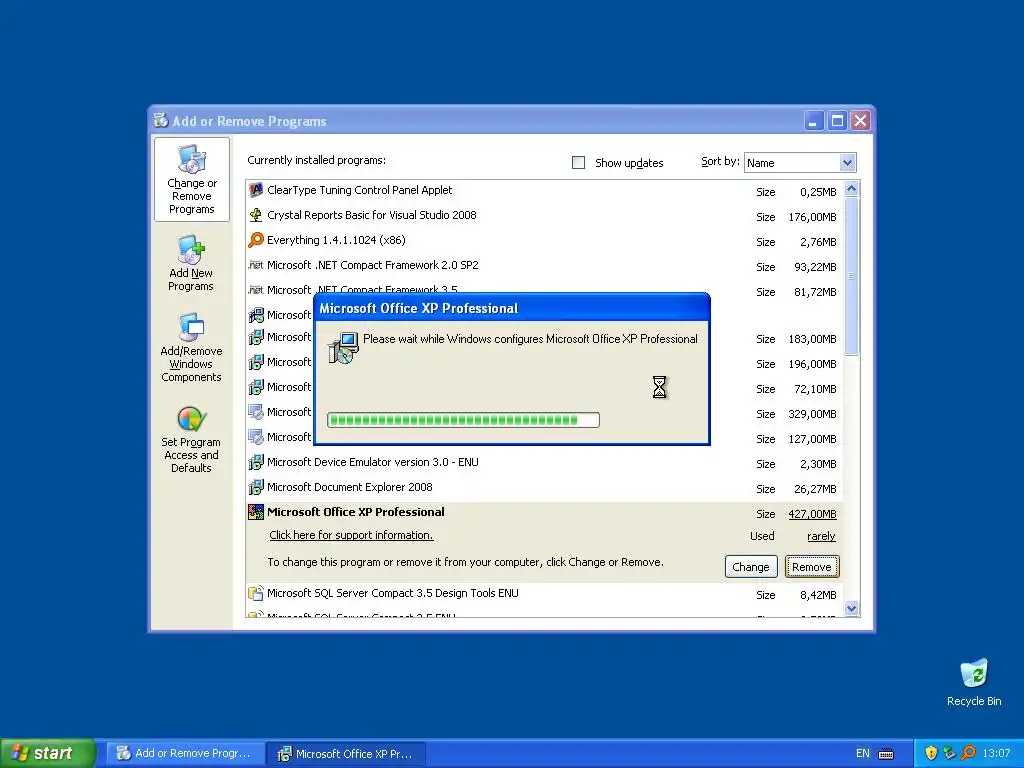Click the 2,76MB size value
Image resolution: width=1024 pixels, height=768 pixels.
tap(818, 242)
